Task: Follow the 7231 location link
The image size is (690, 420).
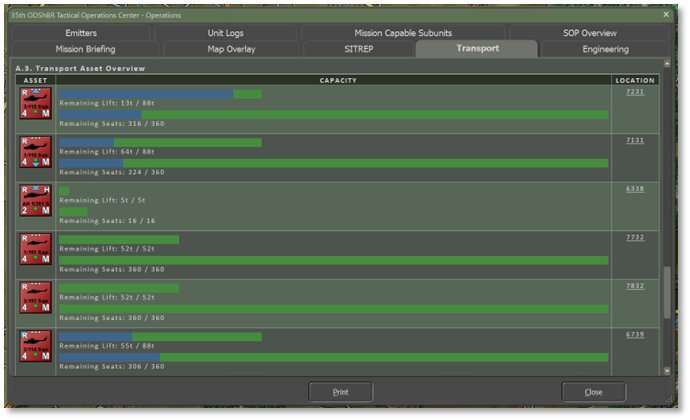Action: point(635,91)
